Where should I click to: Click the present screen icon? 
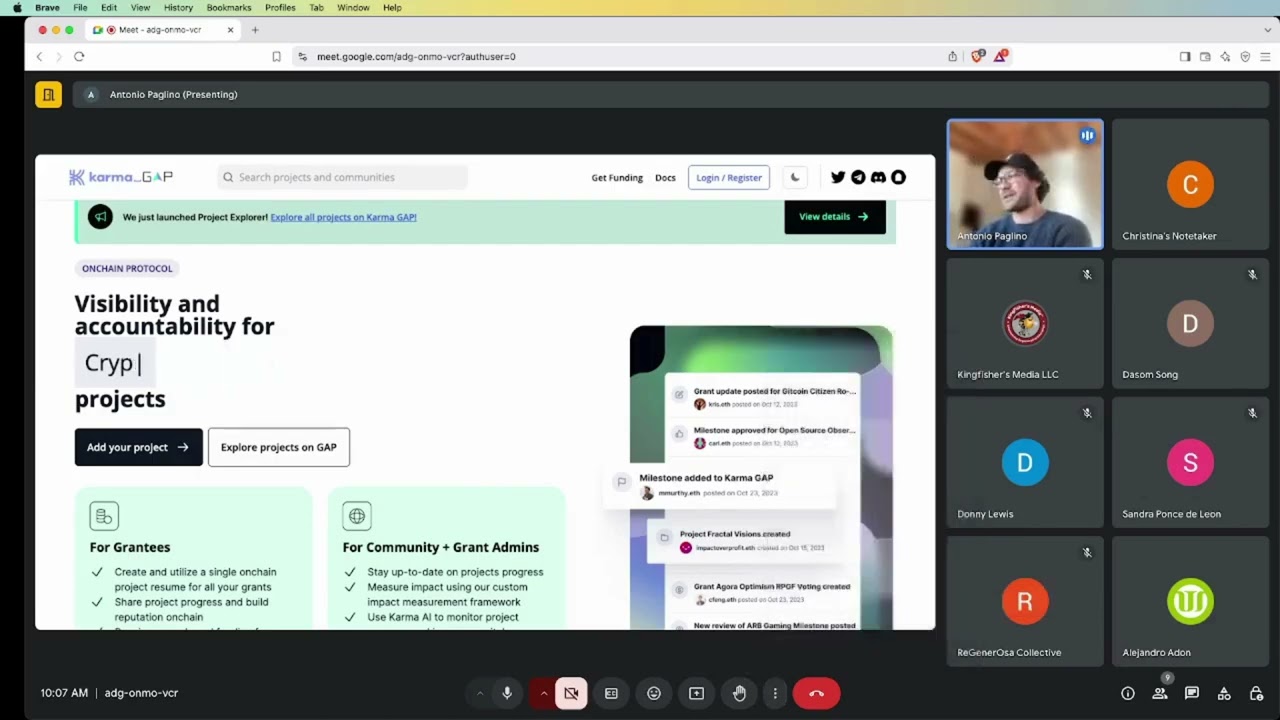[x=697, y=693]
